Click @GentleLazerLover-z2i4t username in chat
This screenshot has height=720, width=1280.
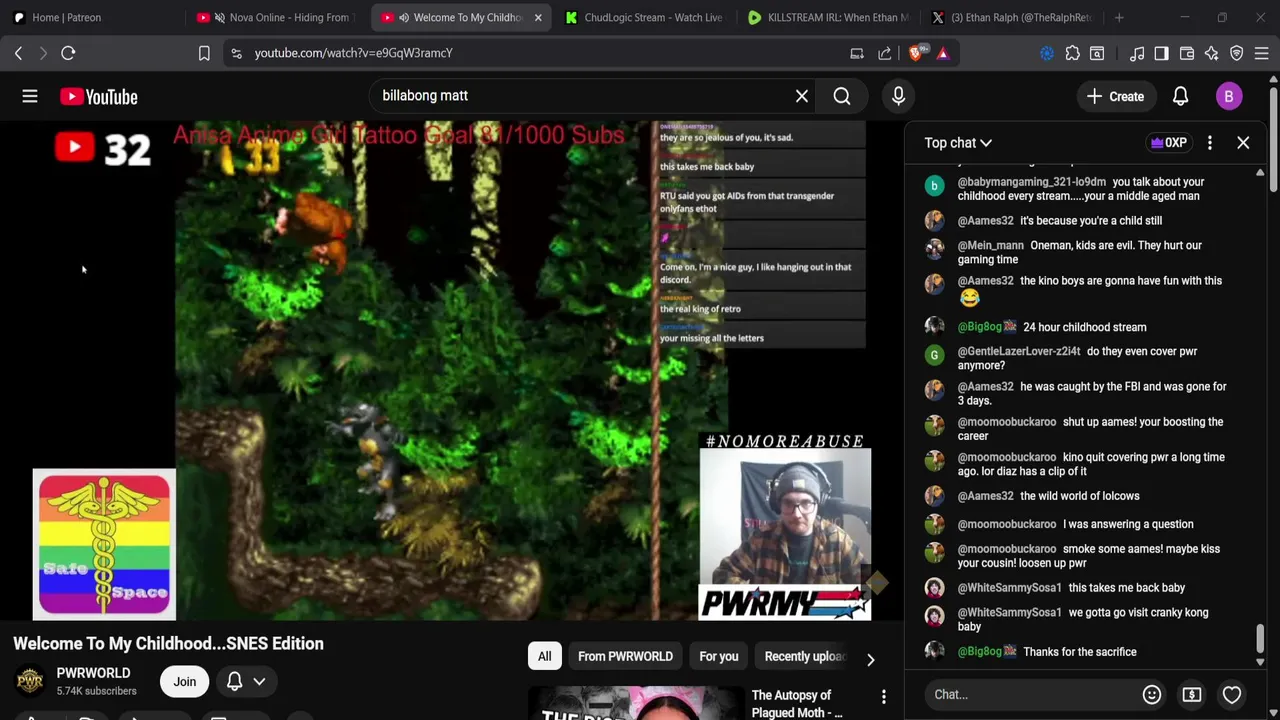point(1019,351)
